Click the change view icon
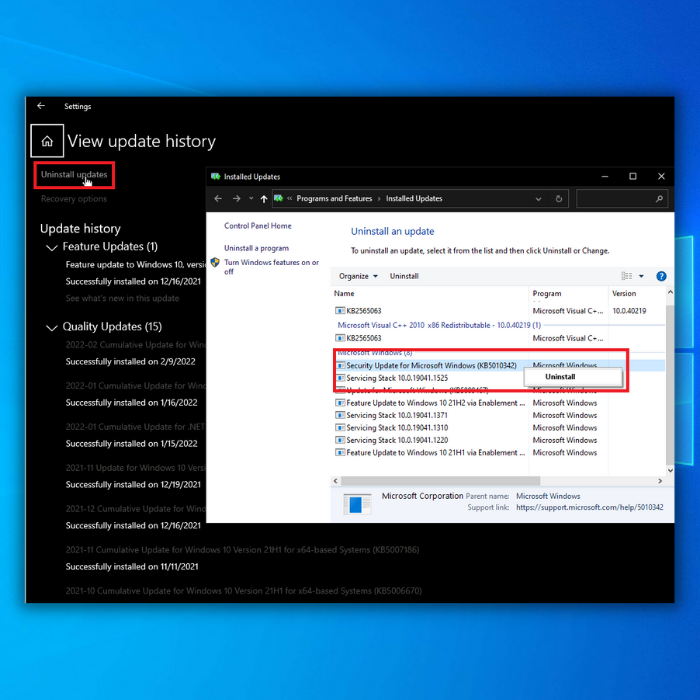 point(627,276)
